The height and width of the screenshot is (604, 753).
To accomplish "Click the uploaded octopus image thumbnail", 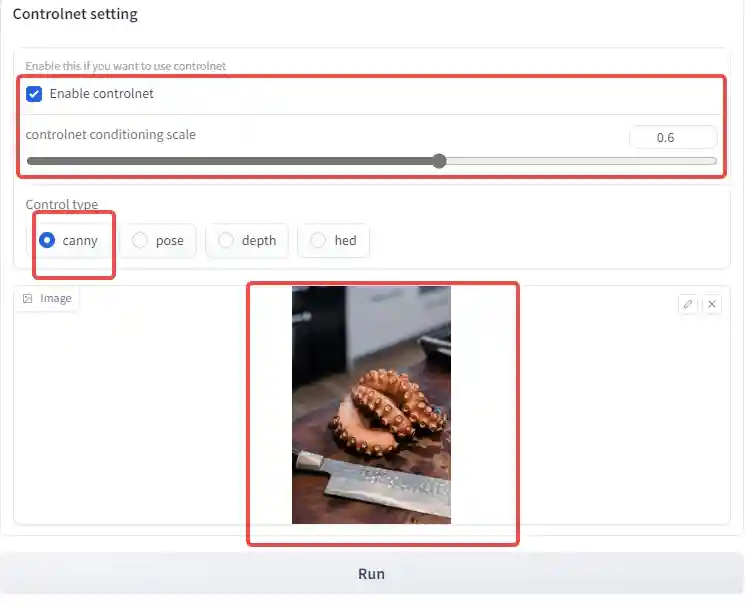I will [371, 405].
